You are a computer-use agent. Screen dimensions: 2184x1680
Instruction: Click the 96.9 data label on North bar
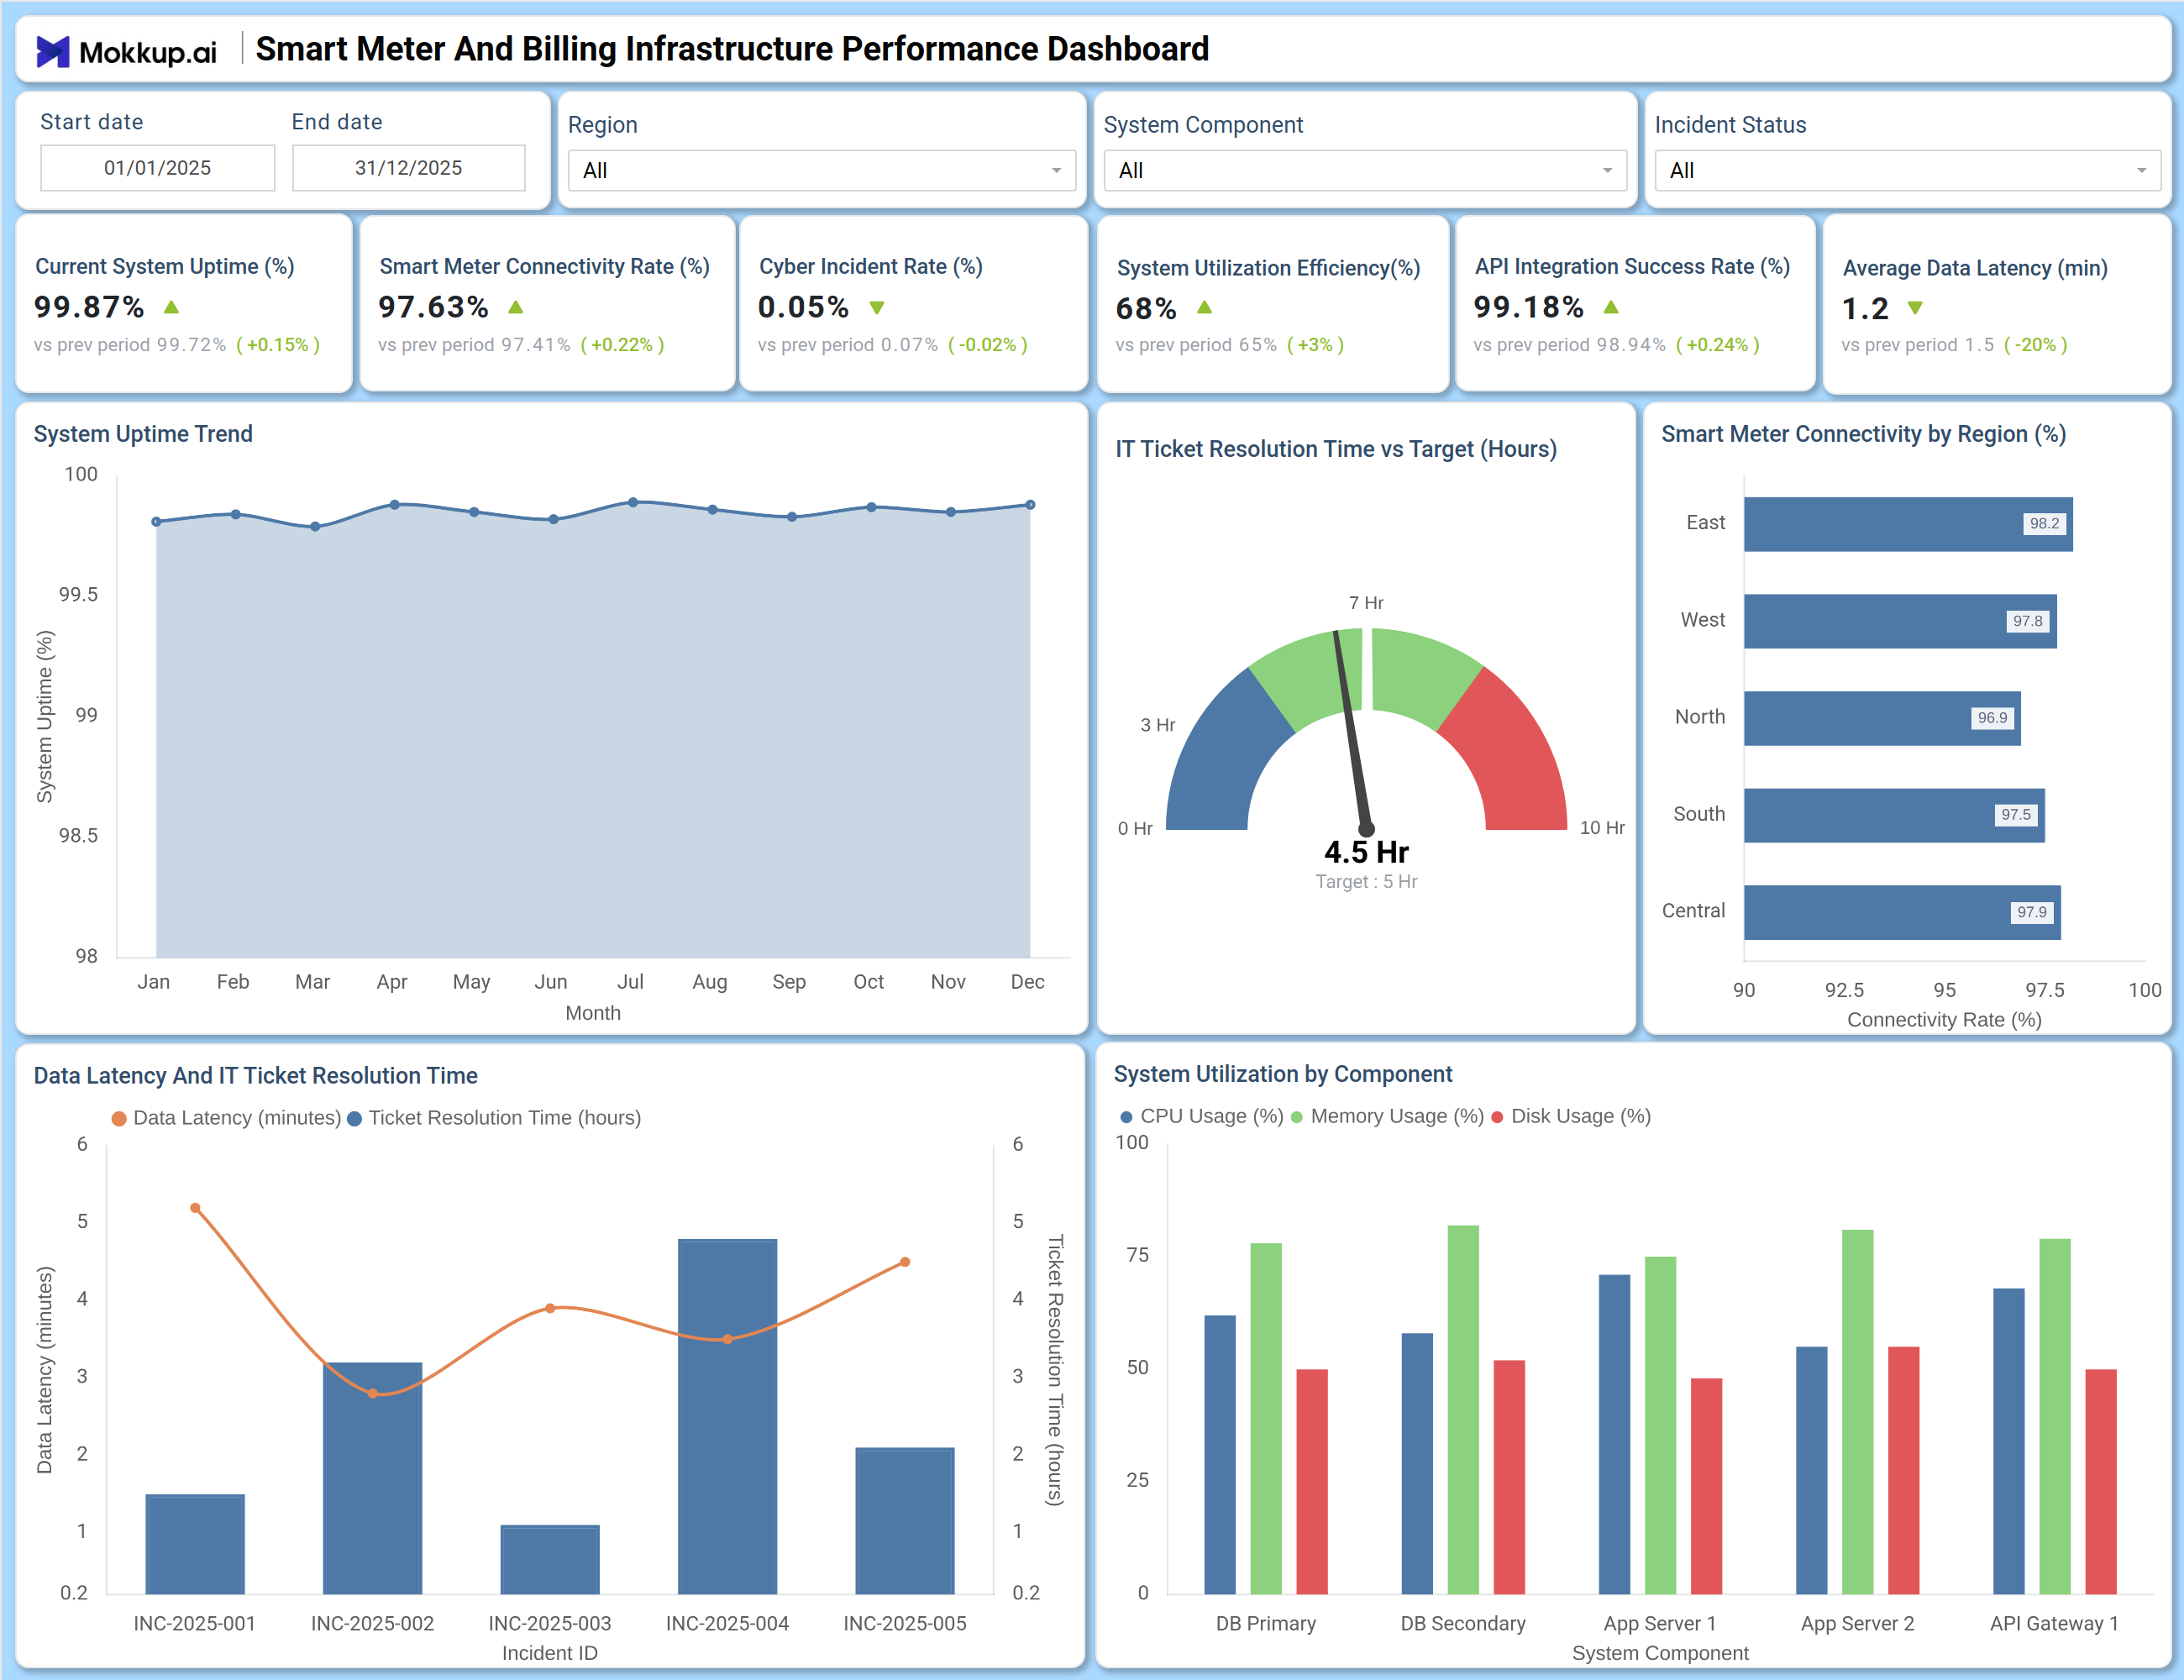pyautogui.click(x=1992, y=718)
